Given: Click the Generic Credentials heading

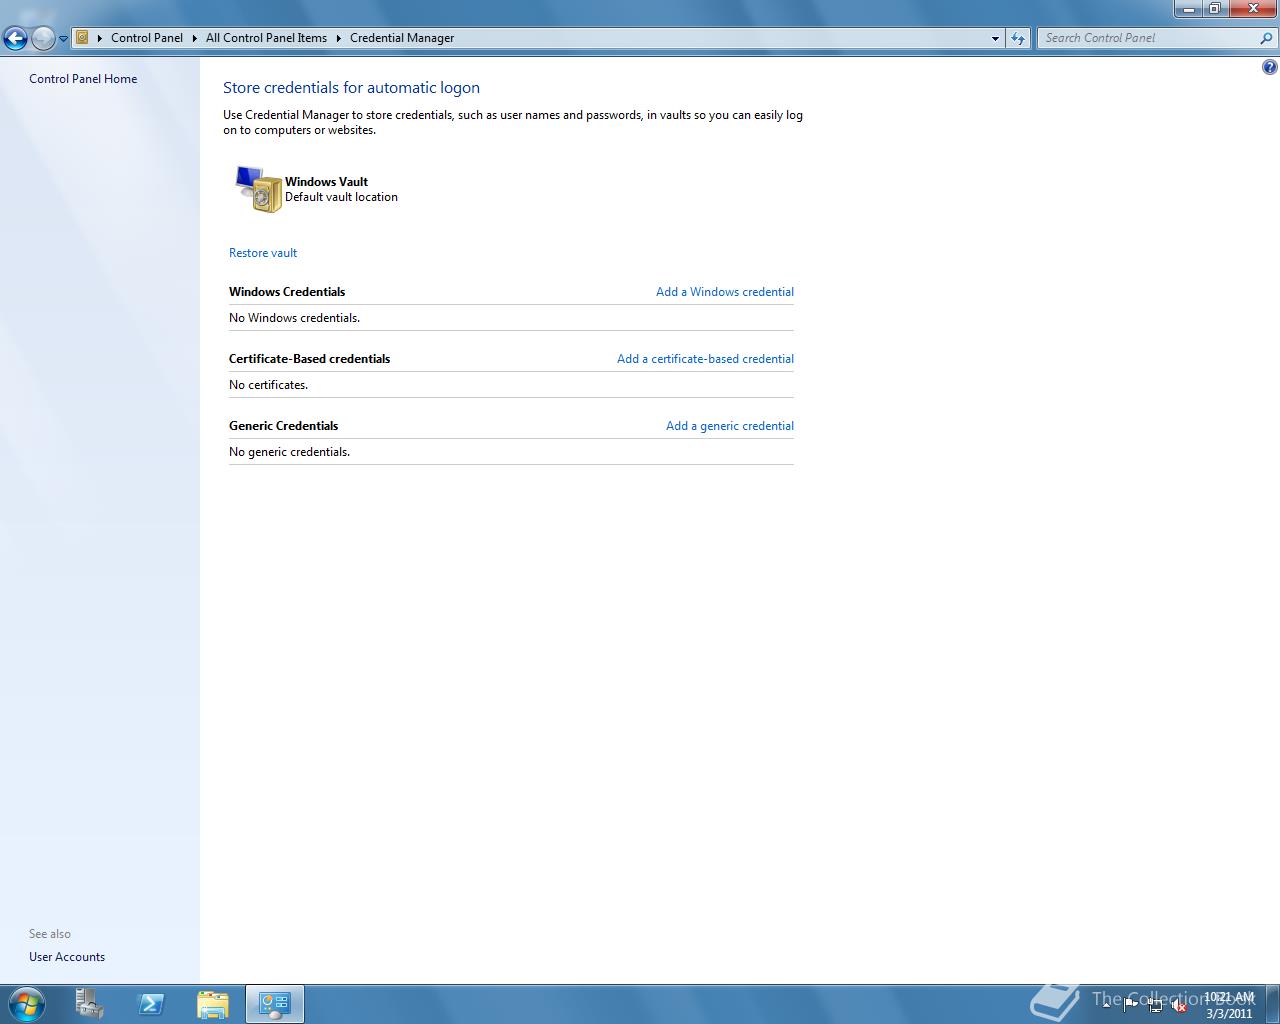Looking at the screenshot, I should pyautogui.click(x=284, y=426).
